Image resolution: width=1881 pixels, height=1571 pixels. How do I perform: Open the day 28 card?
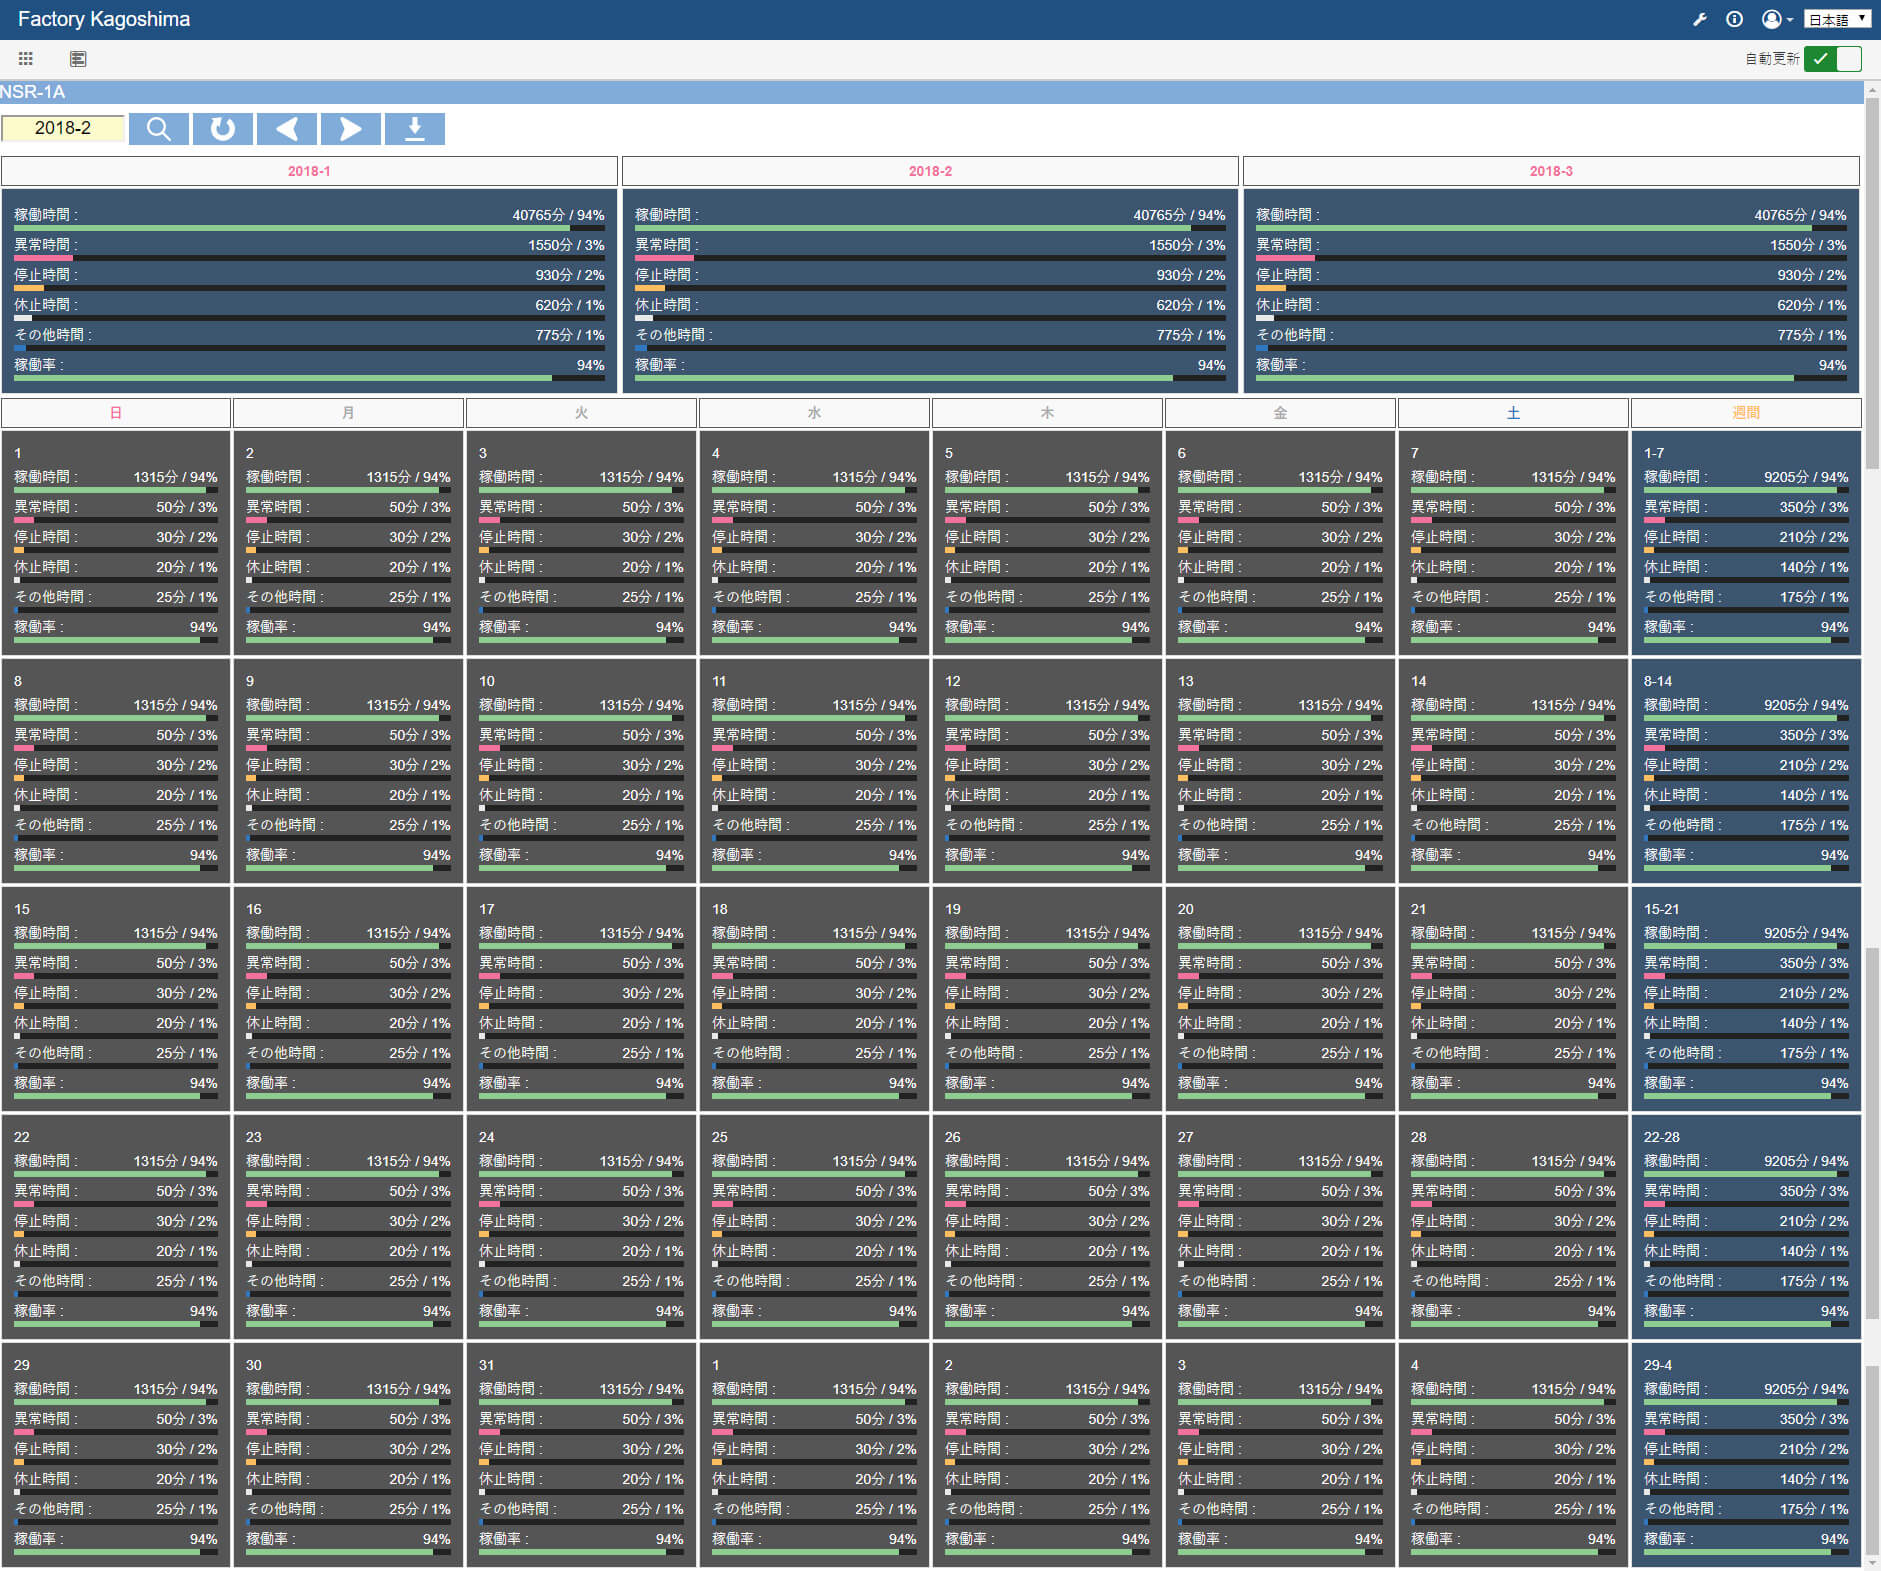[1513, 1227]
